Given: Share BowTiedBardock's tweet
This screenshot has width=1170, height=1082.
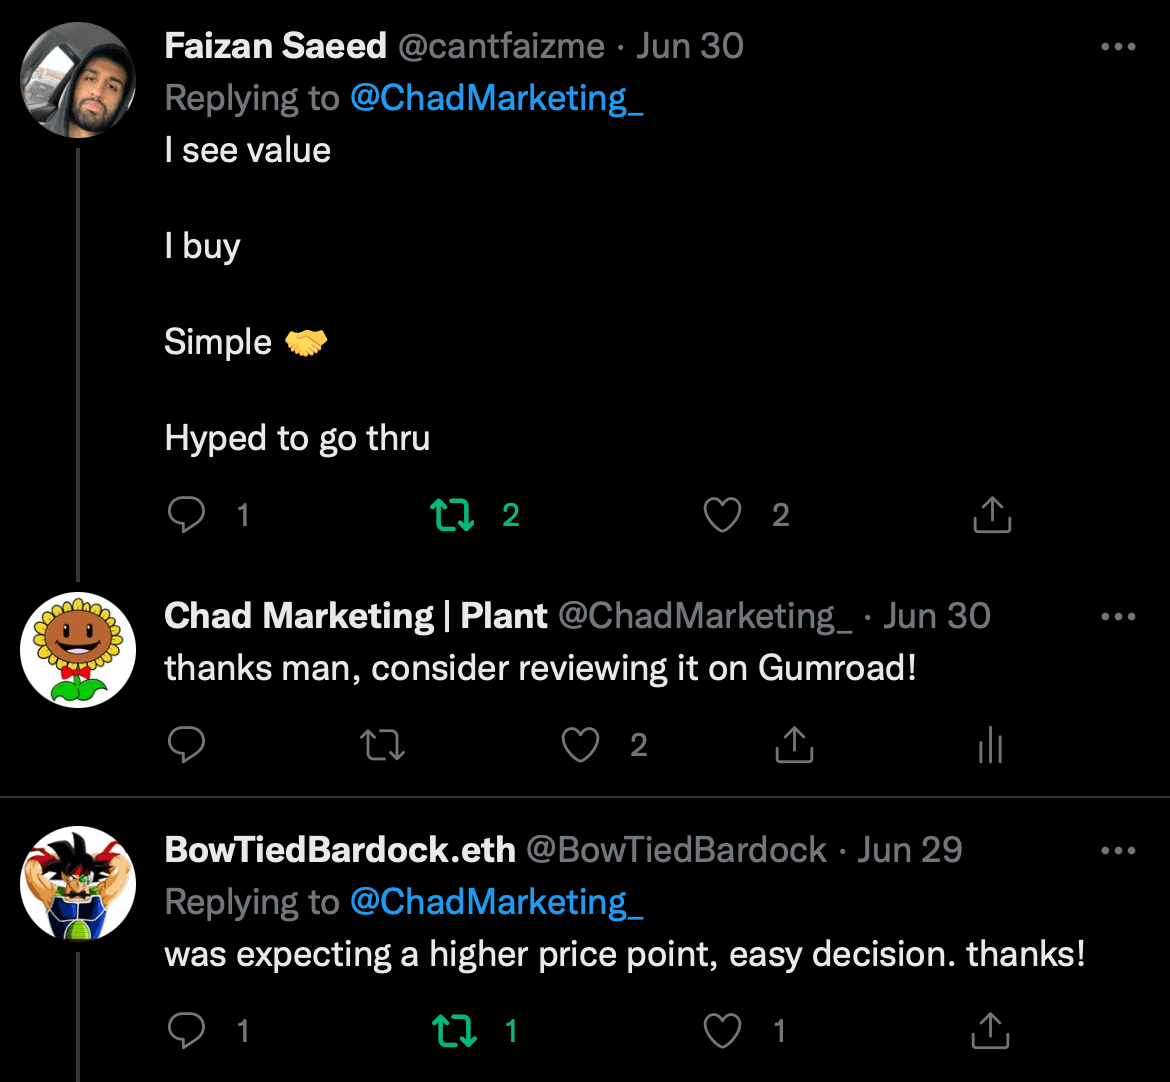Looking at the screenshot, I should point(992,1031).
